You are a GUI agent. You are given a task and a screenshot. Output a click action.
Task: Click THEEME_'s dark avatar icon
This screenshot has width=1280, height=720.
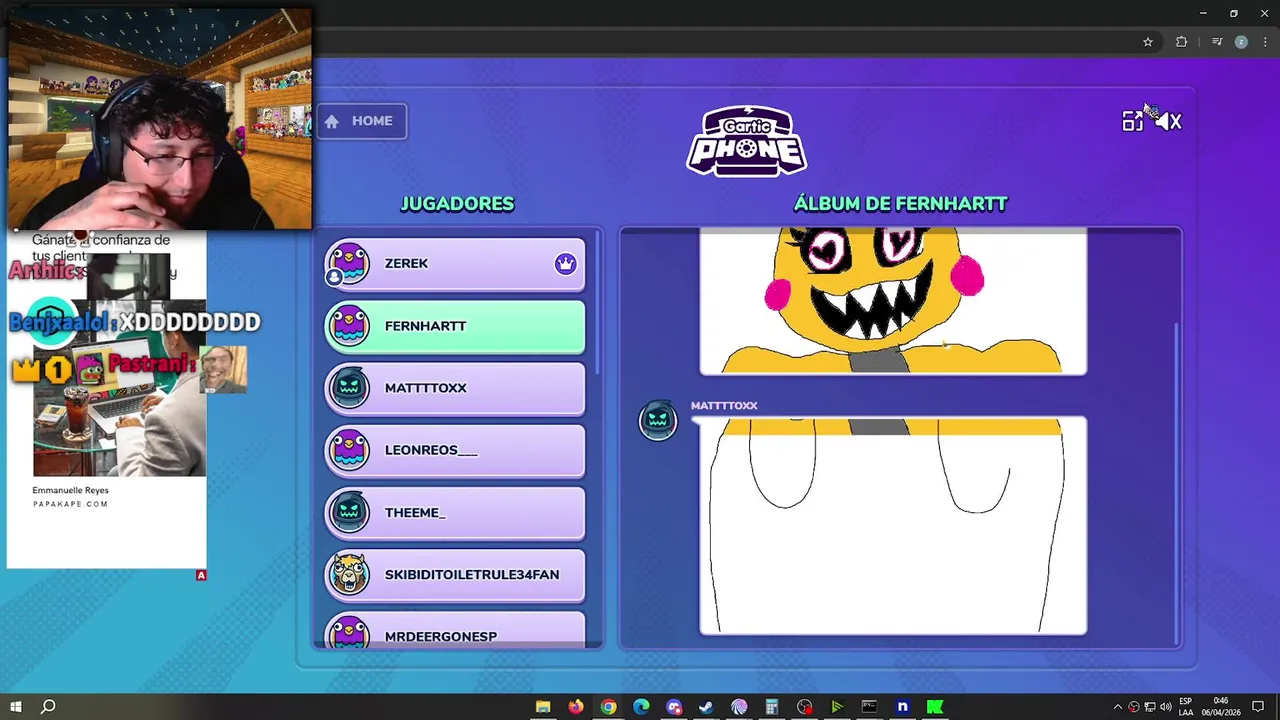tap(349, 512)
